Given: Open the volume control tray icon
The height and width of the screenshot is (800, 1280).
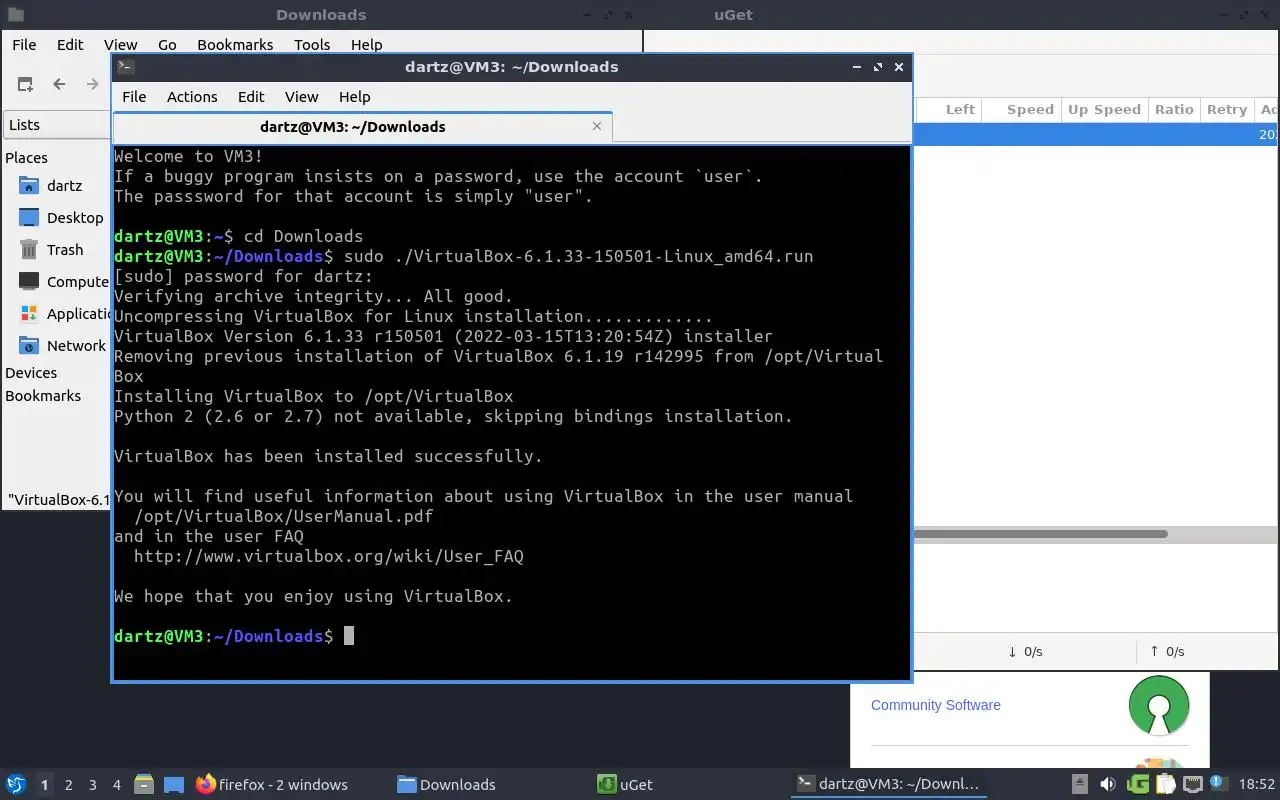Looking at the screenshot, I should pos(1108,785).
